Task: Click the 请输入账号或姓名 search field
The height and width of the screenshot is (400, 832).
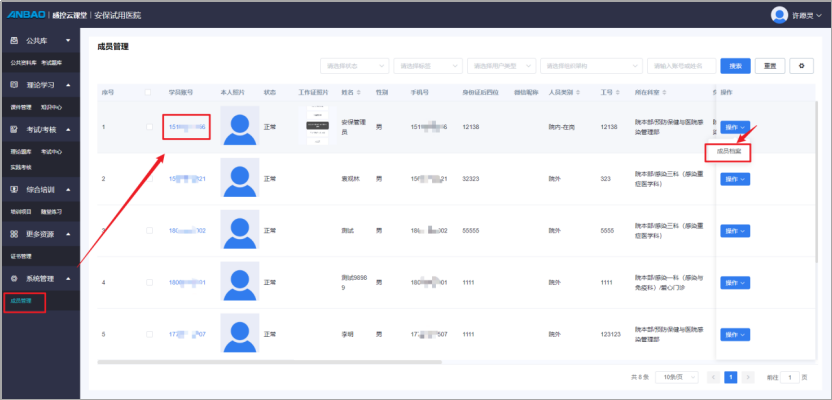Action: point(681,66)
